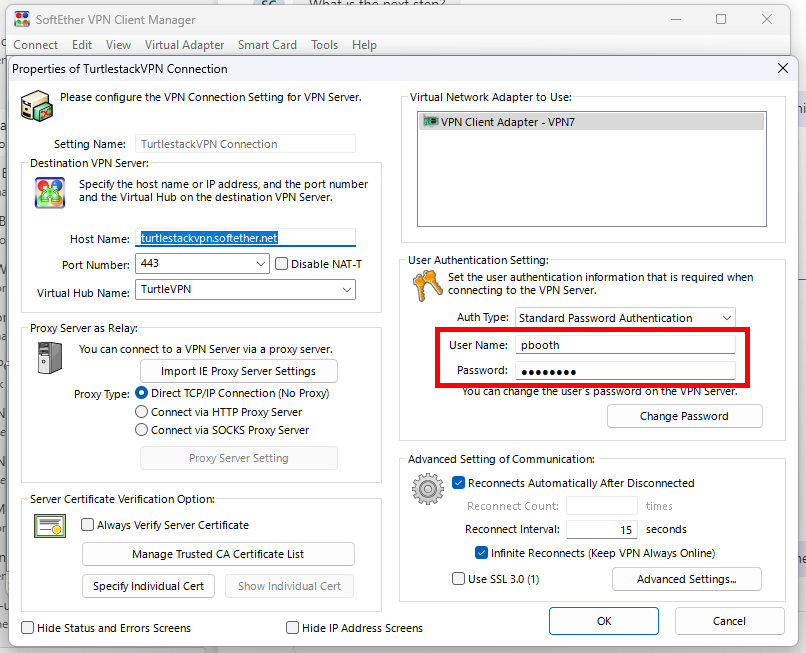Click Import IE Proxy Server Settings button
The height and width of the screenshot is (653, 806).
(x=239, y=371)
